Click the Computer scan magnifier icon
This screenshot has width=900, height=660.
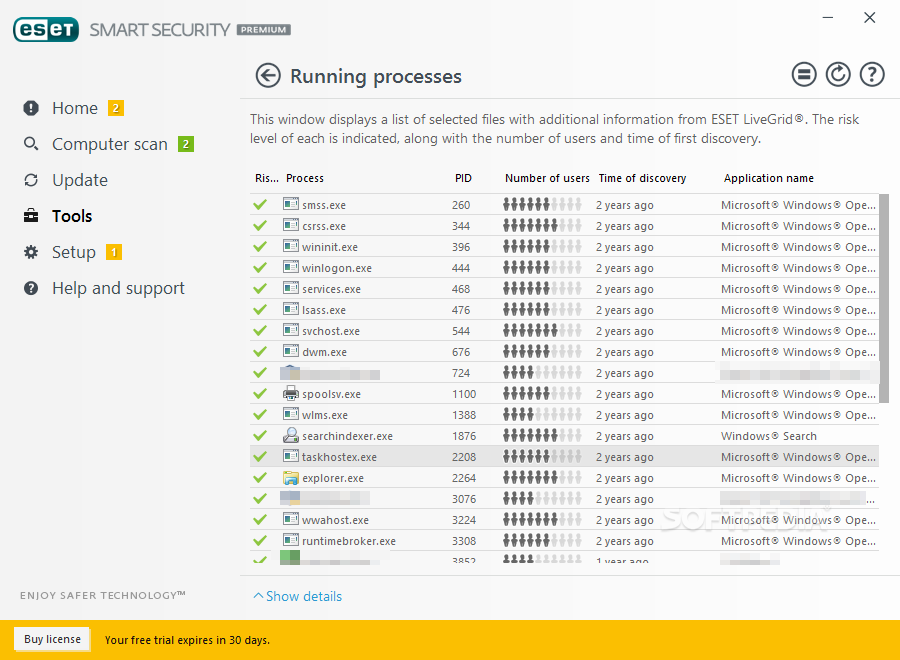point(31,143)
